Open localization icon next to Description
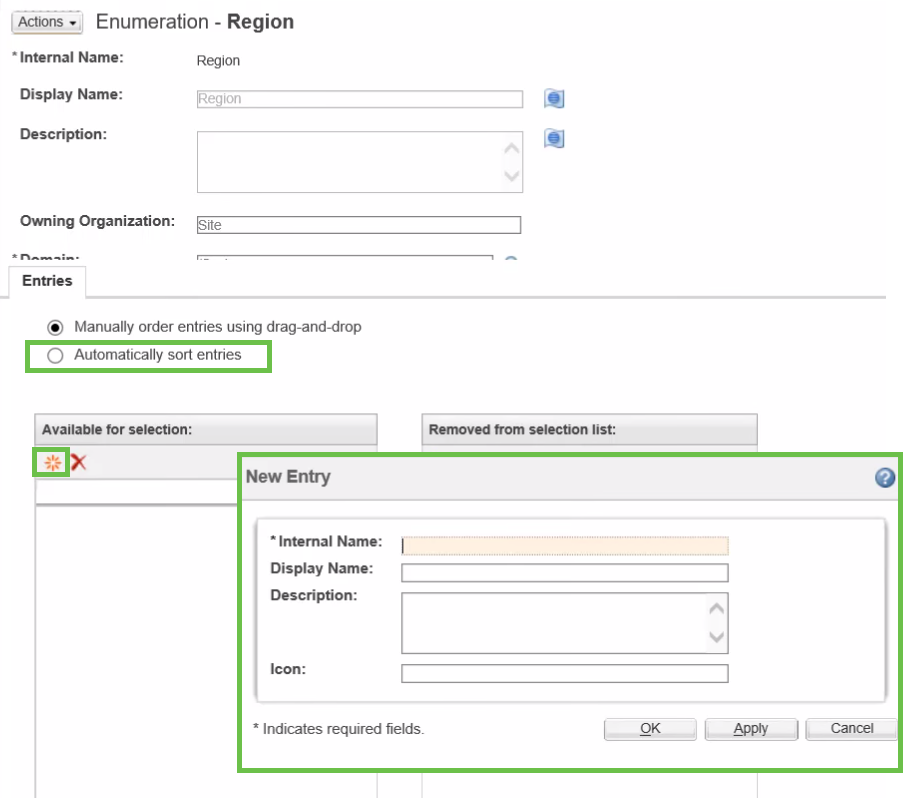The image size is (903, 798). point(553,138)
